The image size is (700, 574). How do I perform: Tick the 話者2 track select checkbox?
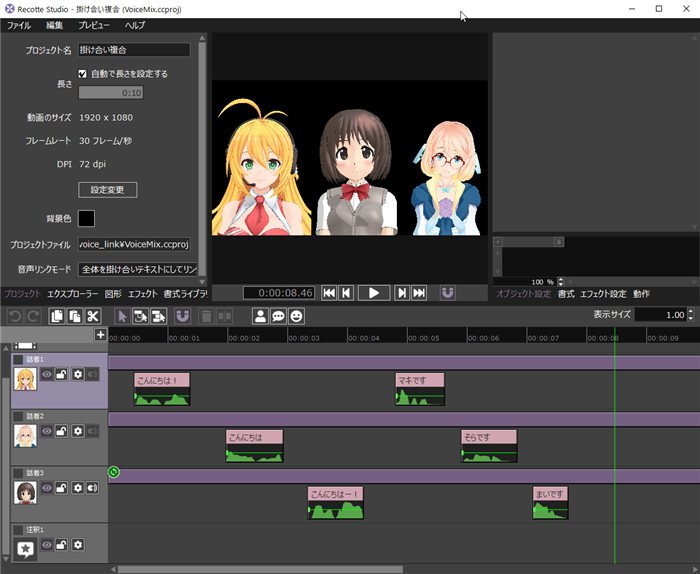[x=18, y=416]
